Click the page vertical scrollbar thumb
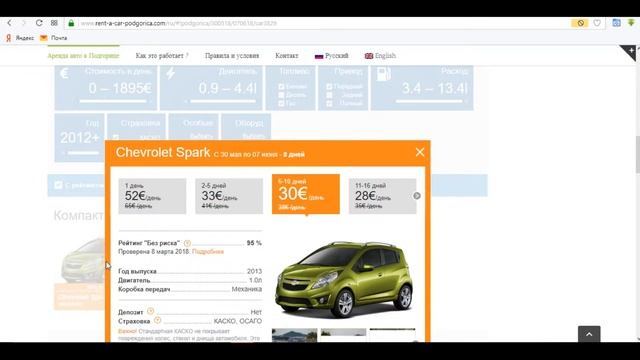The width and height of the screenshot is (640, 360). (638, 155)
